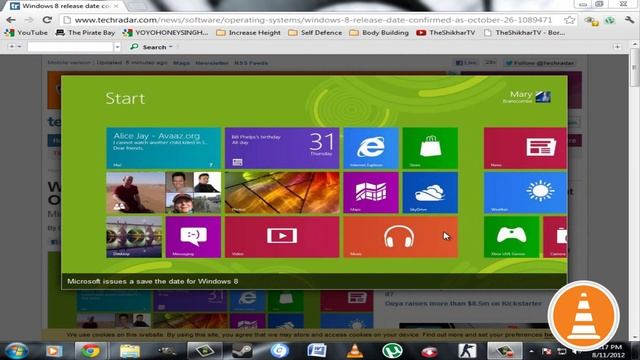This screenshot has height=360, width=640.
Task: Bookmark this page with the star icon
Action: 569,20
